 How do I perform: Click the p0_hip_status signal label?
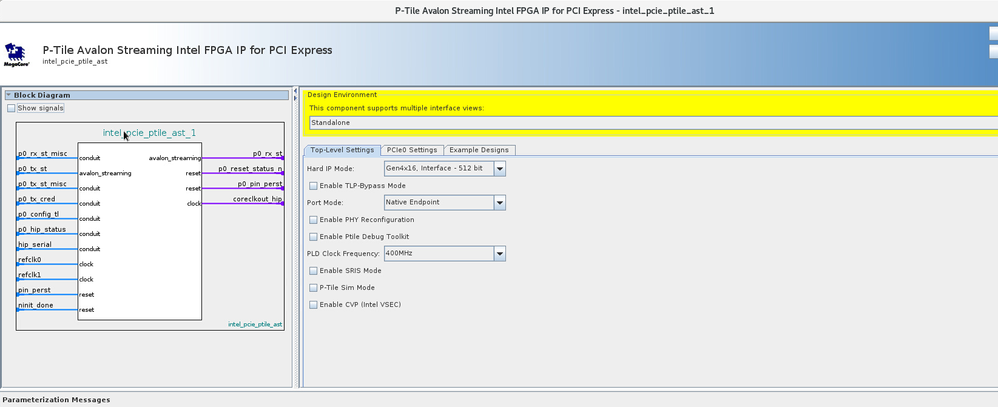[42, 229]
